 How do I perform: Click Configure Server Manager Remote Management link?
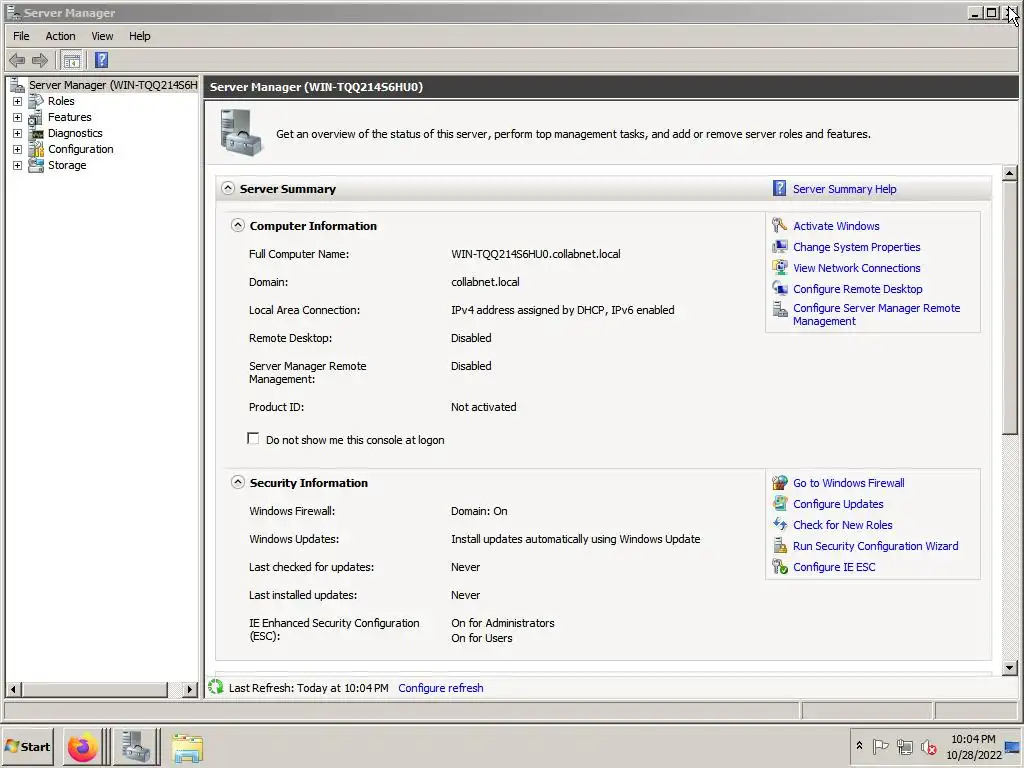click(x=876, y=314)
